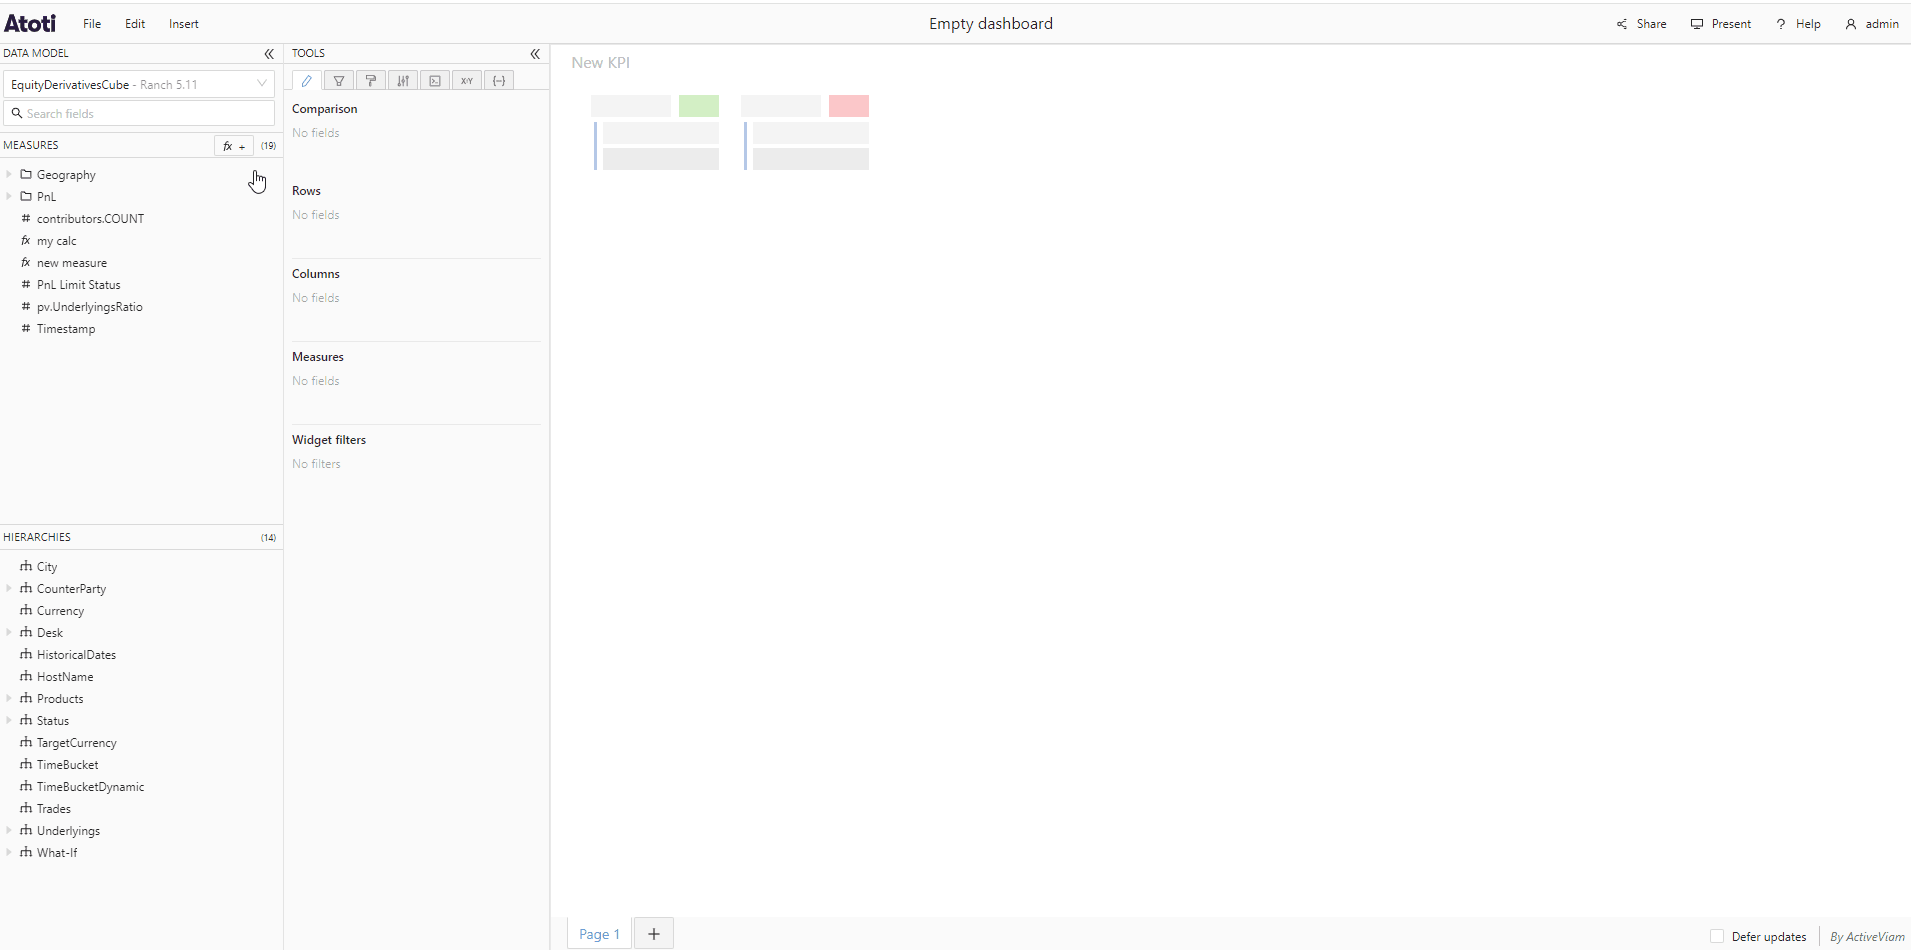Viewport: 1911px width, 950px height.
Task: Expand the Underlyings hierarchy
Action: (x=9, y=830)
